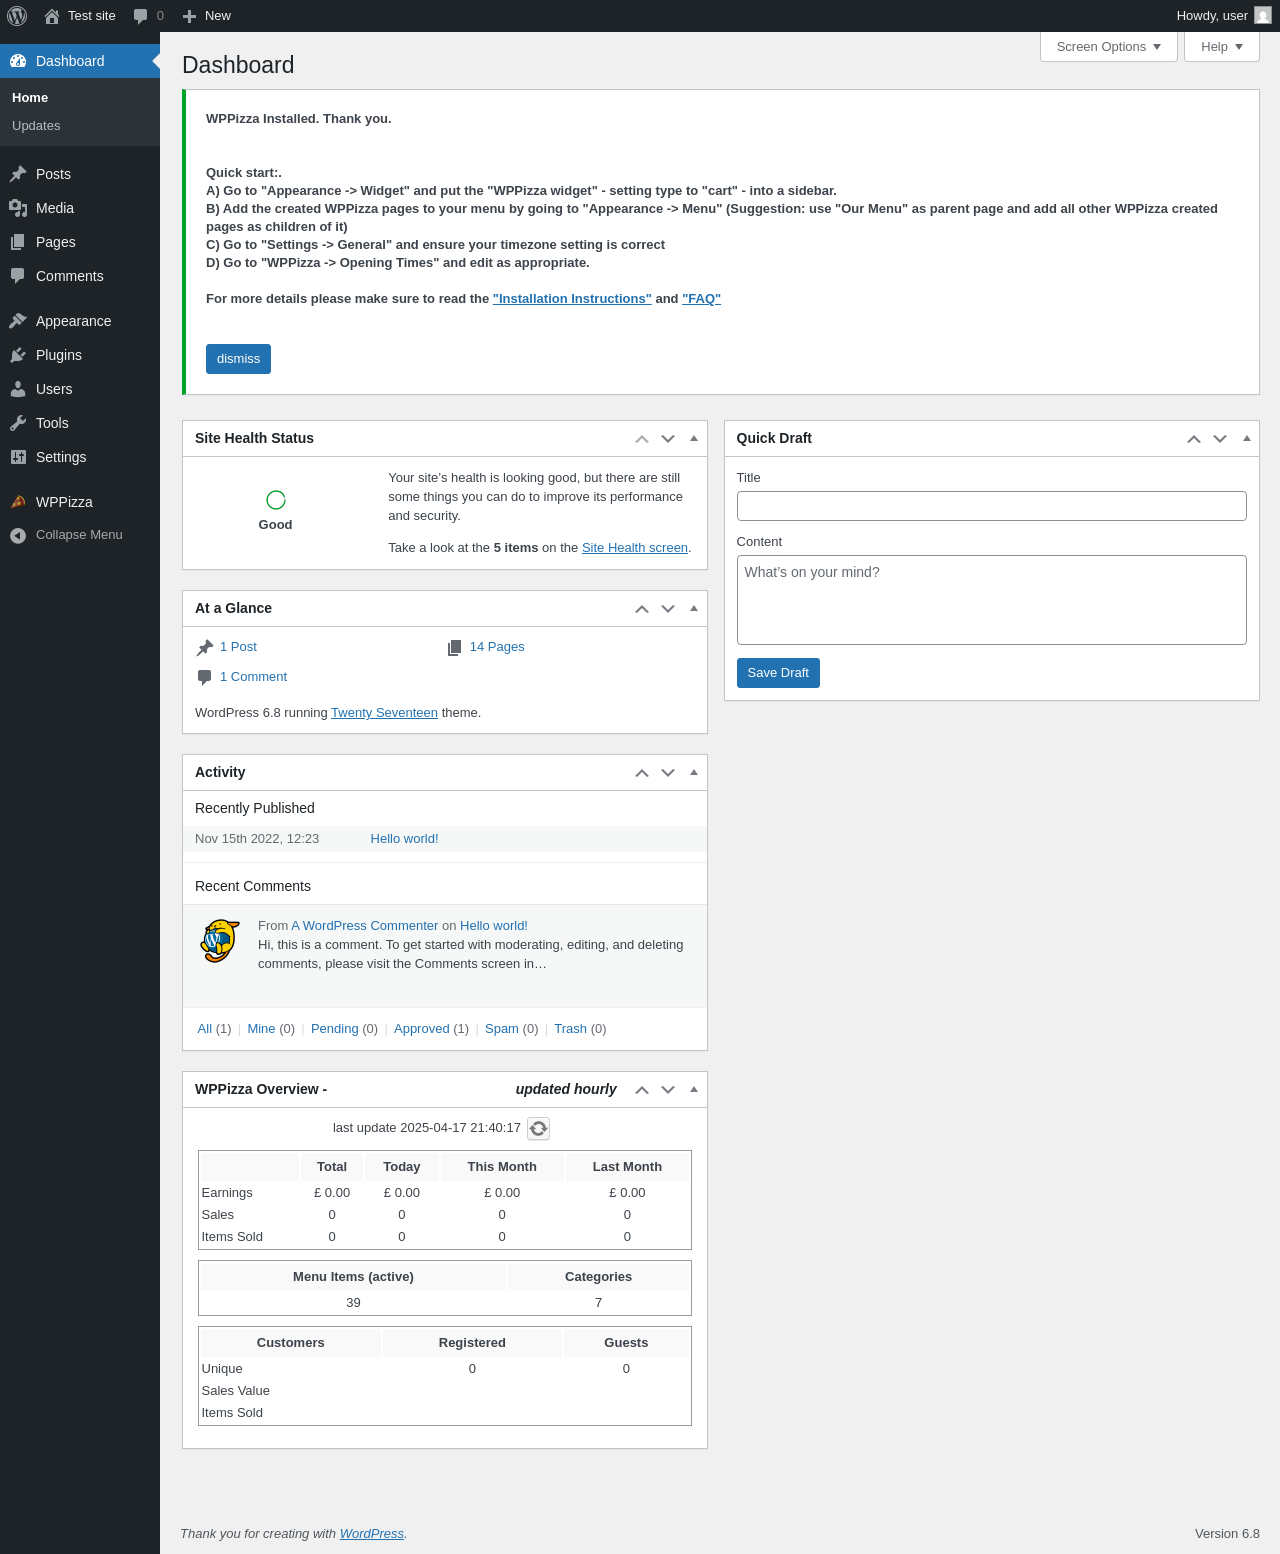The image size is (1280, 1554).
Task: Expand the Screen Options dropdown
Action: (1108, 47)
